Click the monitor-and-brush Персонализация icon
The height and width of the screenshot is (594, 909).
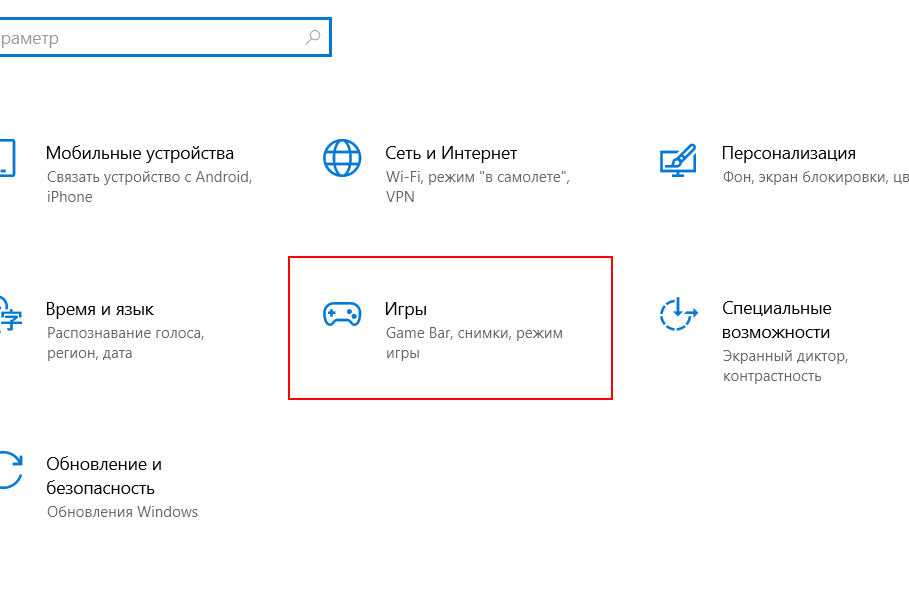(x=677, y=158)
